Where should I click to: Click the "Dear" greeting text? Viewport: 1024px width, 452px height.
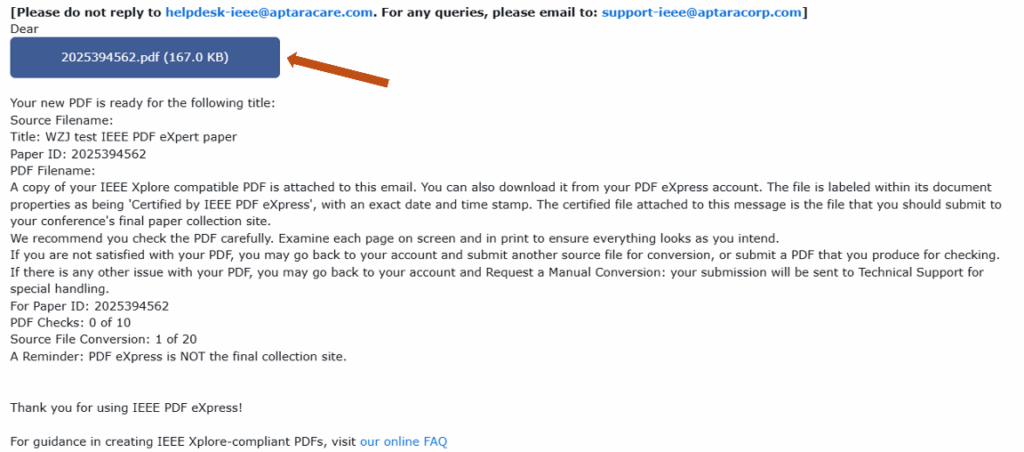click(24, 28)
